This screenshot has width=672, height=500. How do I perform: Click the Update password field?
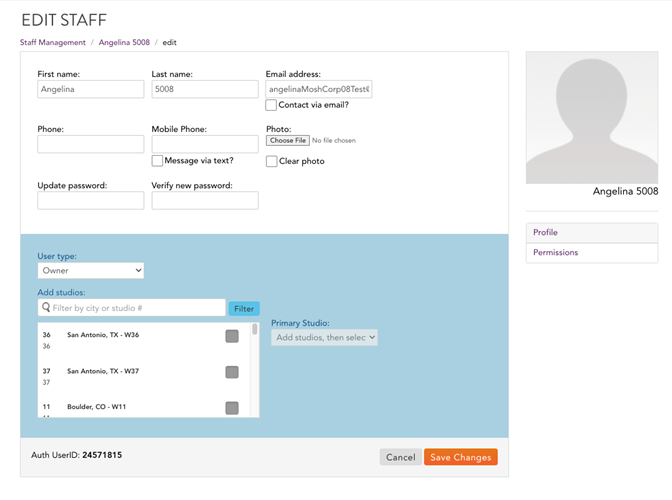tap(91, 201)
